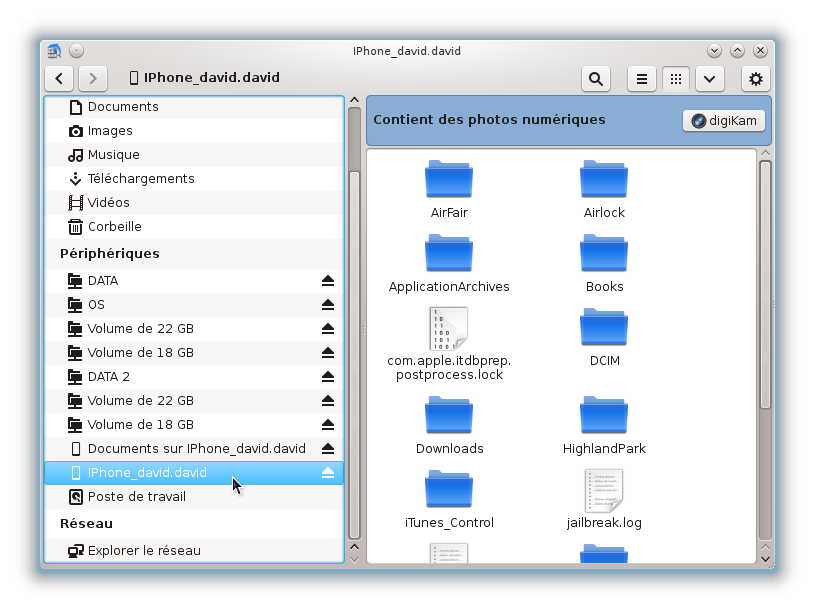Open Corbeille trash in the sidebar
Screen dimensions: 815x609
click(194, 227)
